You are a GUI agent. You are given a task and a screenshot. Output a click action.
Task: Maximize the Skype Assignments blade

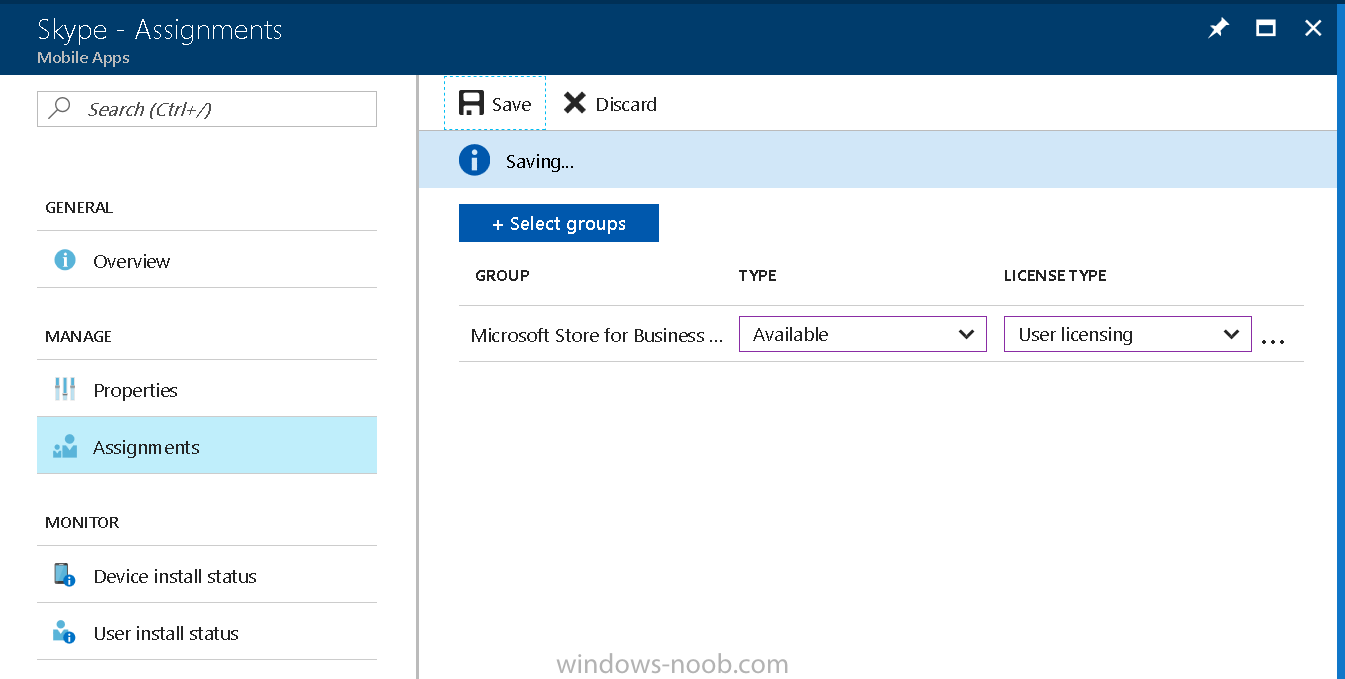[1266, 28]
